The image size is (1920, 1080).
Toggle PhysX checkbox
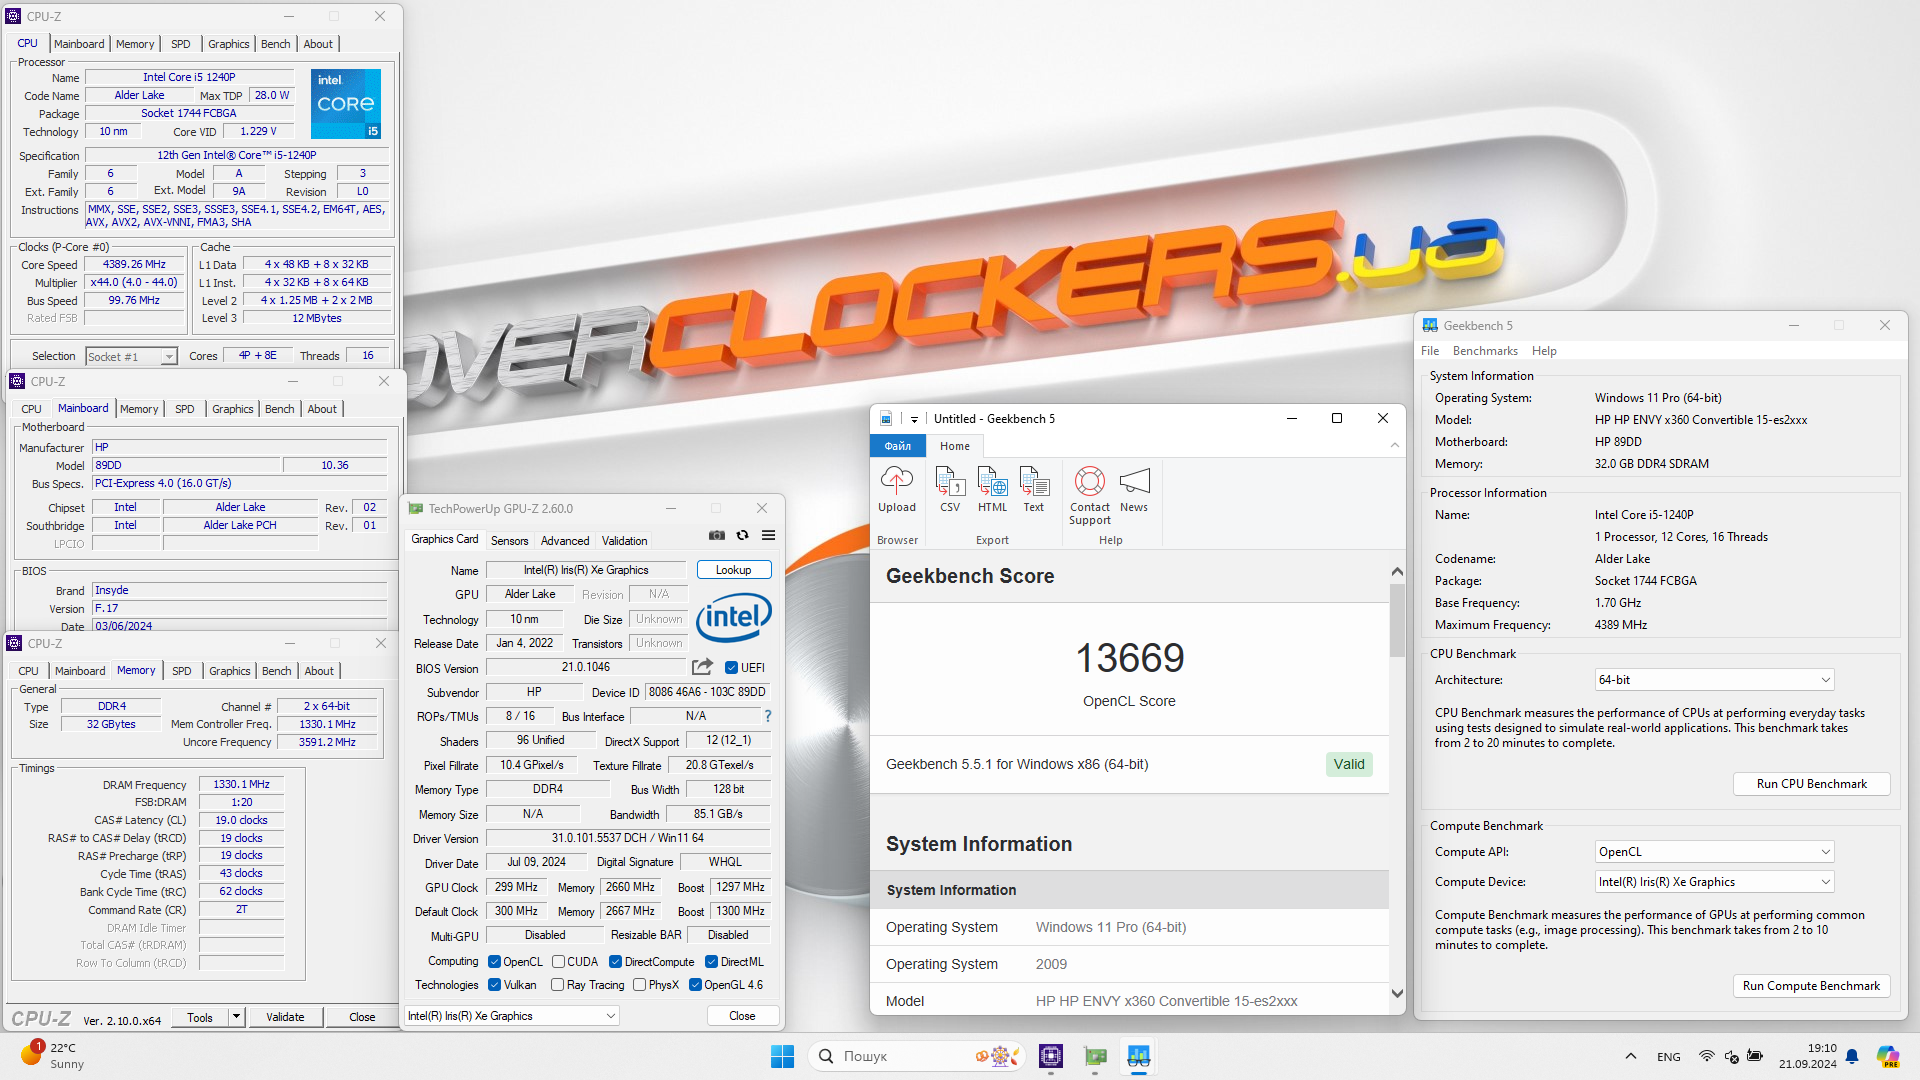pos(639,985)
